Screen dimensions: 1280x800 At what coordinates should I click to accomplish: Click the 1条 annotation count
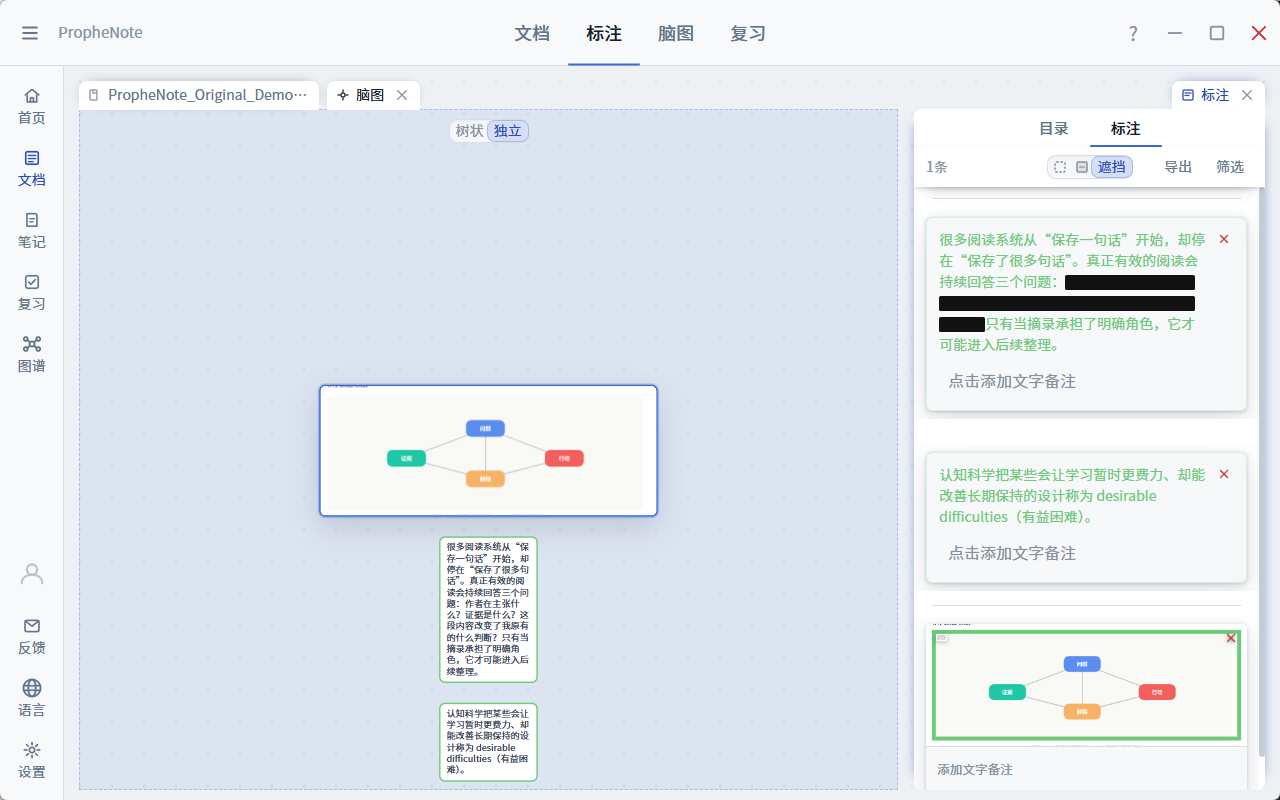point(937,167)
